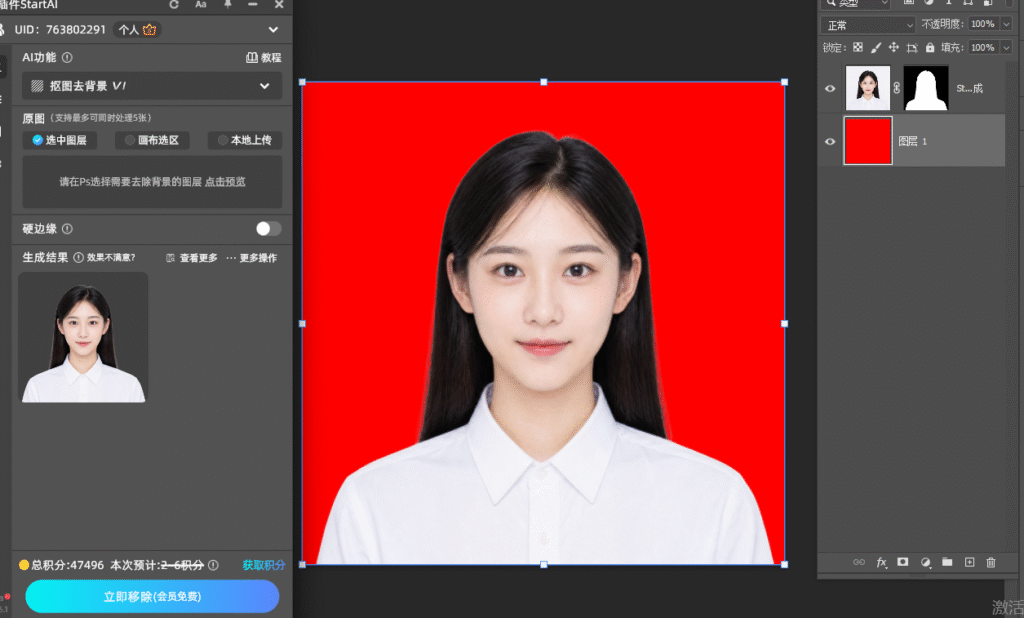
Task: Click the 效果不满意? link
Action: click(x=111, y=257)
